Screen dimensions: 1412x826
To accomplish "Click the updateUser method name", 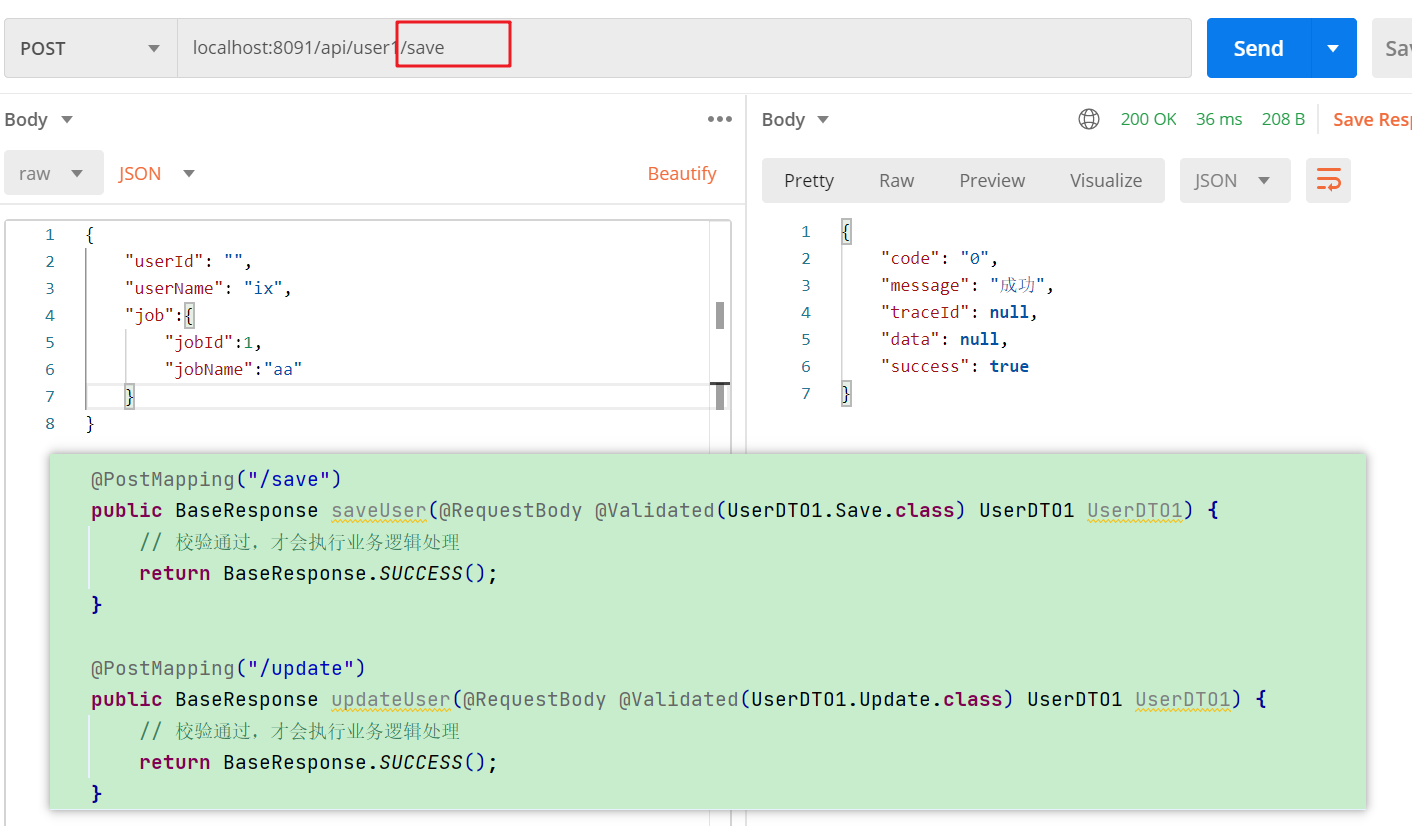I will (x=391, y=699).
